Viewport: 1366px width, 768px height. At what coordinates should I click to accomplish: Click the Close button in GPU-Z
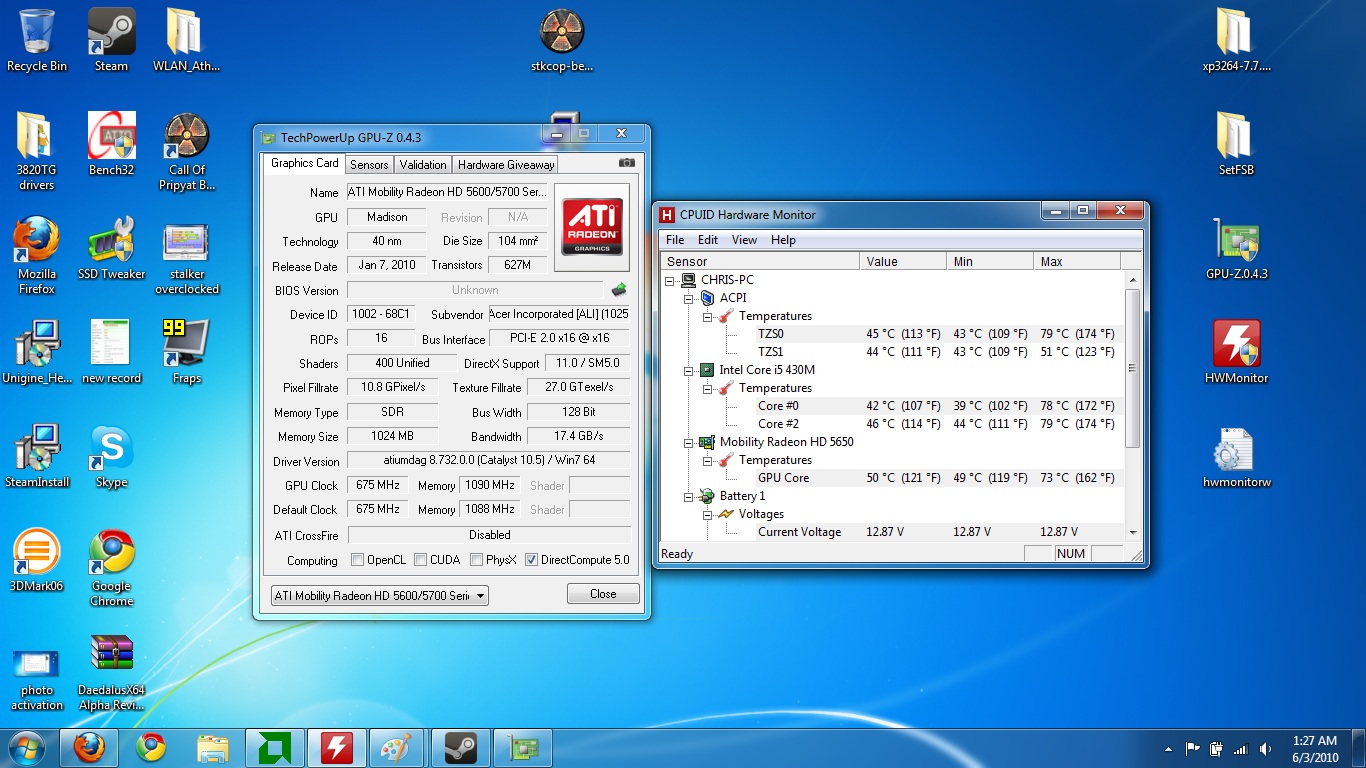603,594
